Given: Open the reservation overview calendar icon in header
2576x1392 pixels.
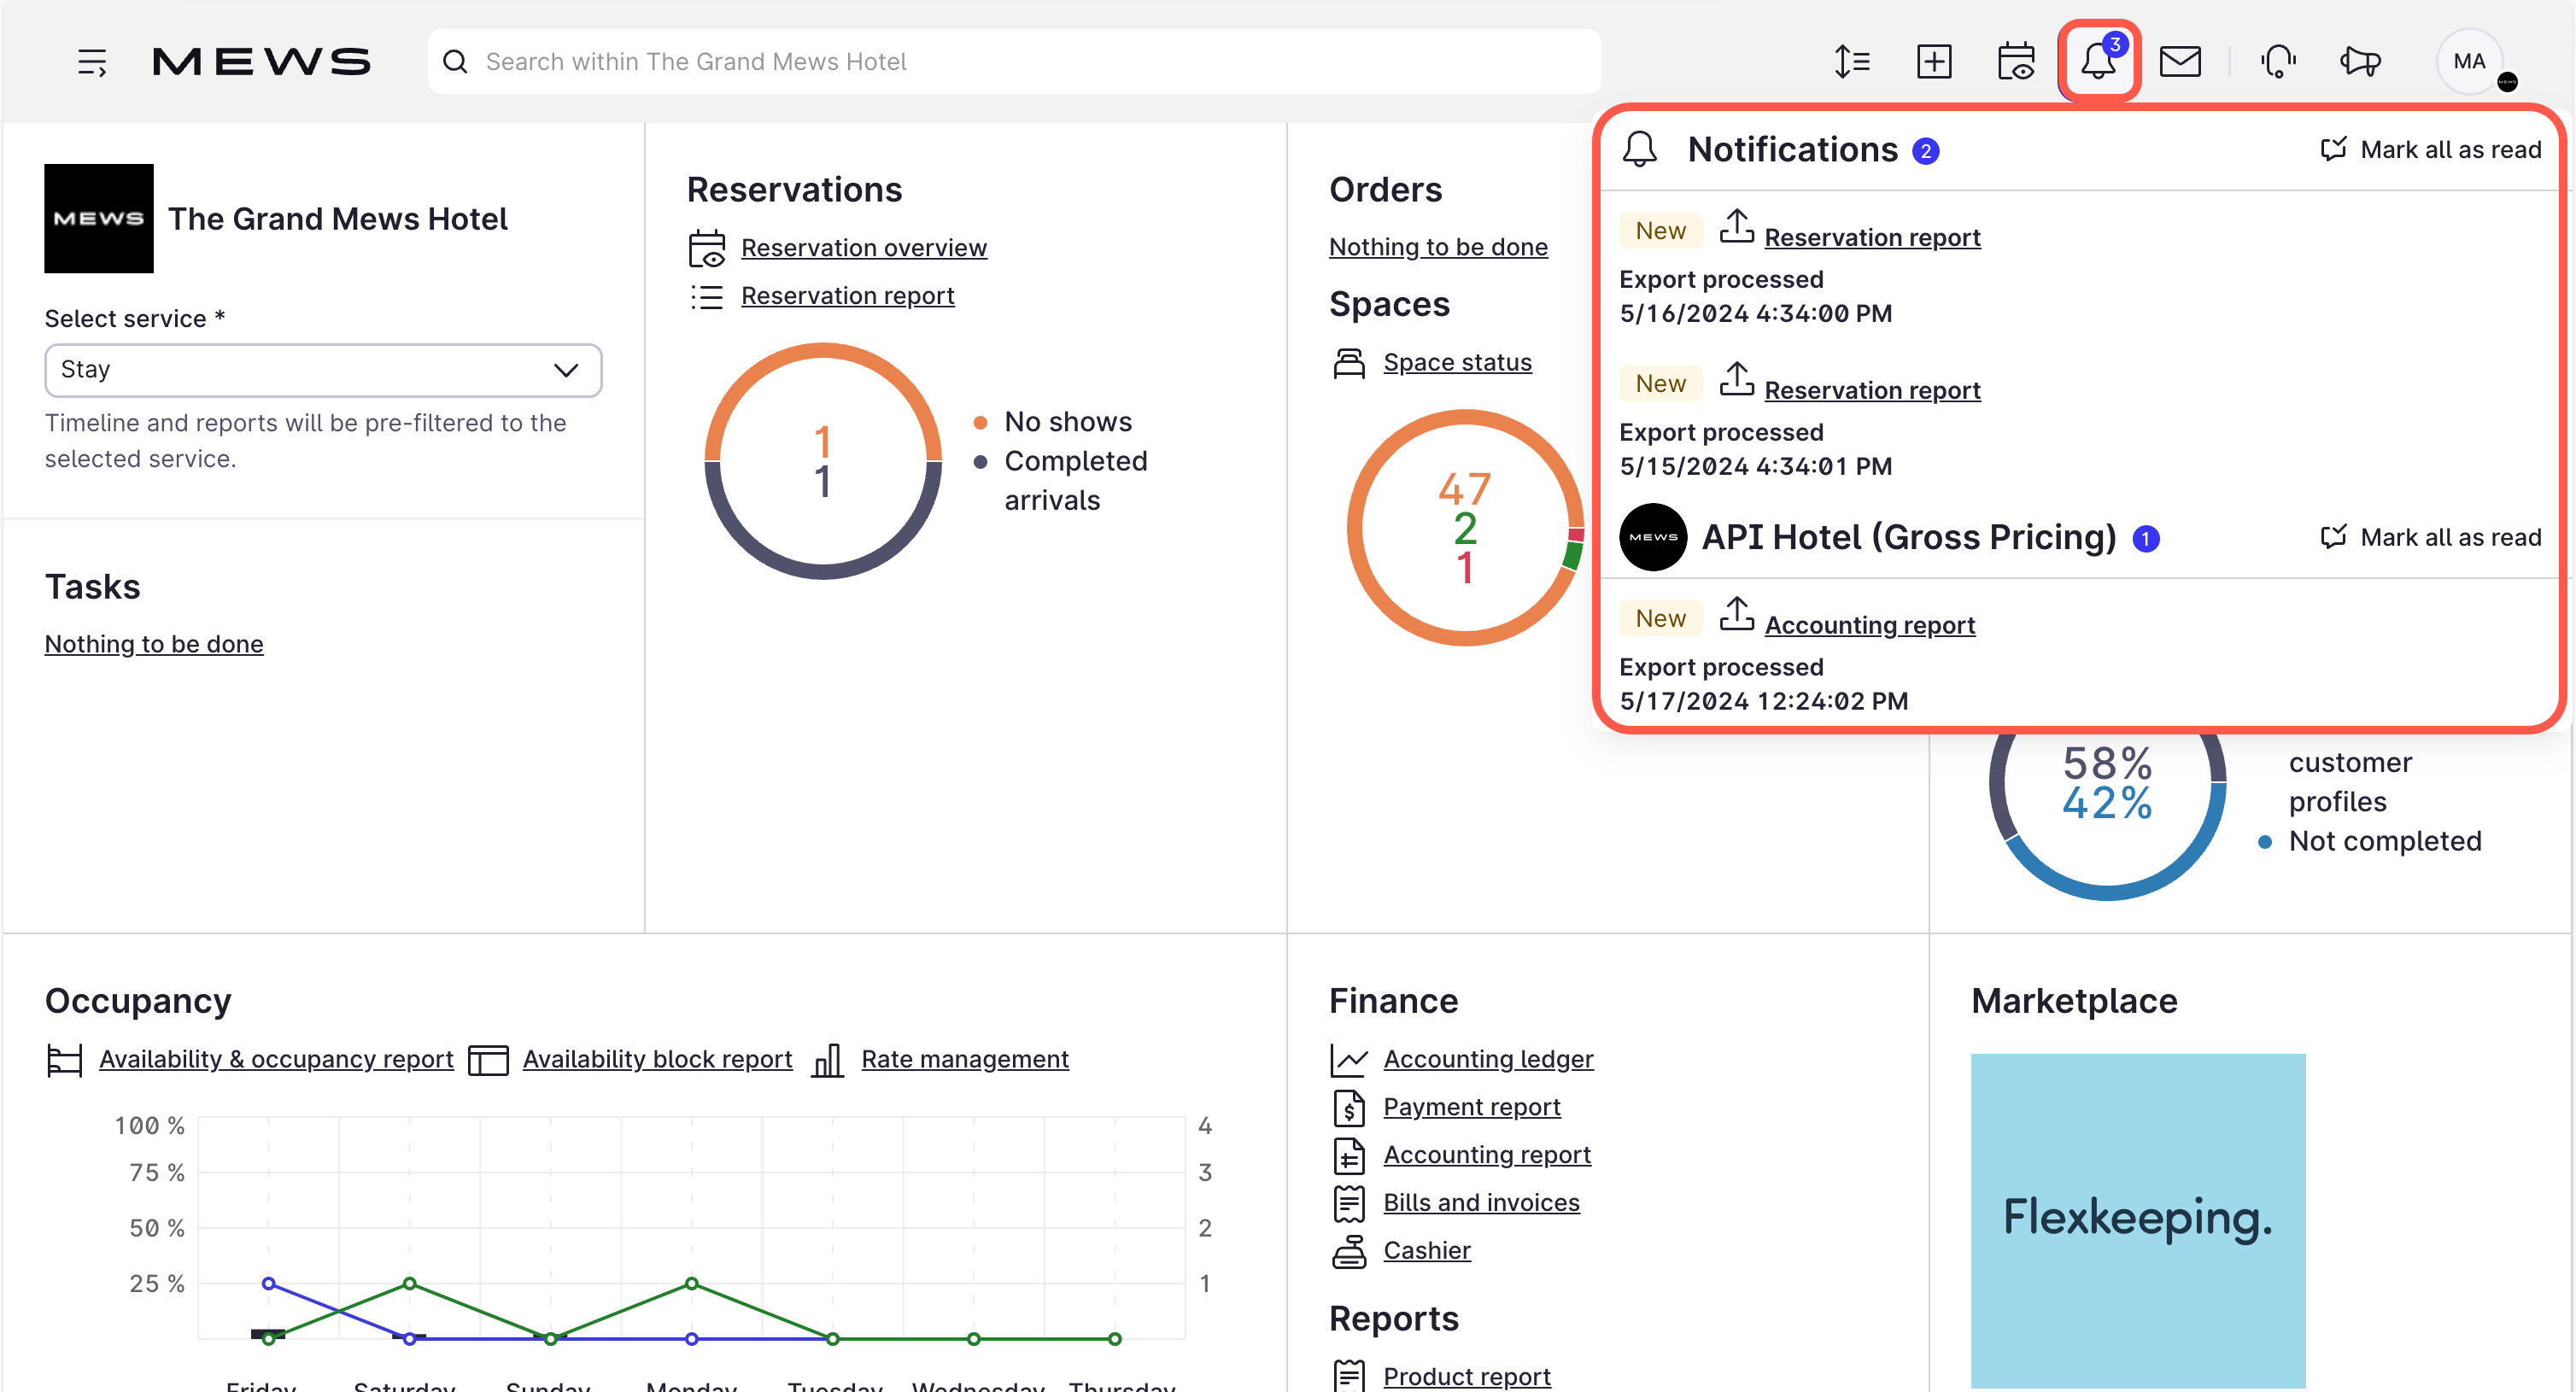Looking at the screenshot, I should 2015,62.
